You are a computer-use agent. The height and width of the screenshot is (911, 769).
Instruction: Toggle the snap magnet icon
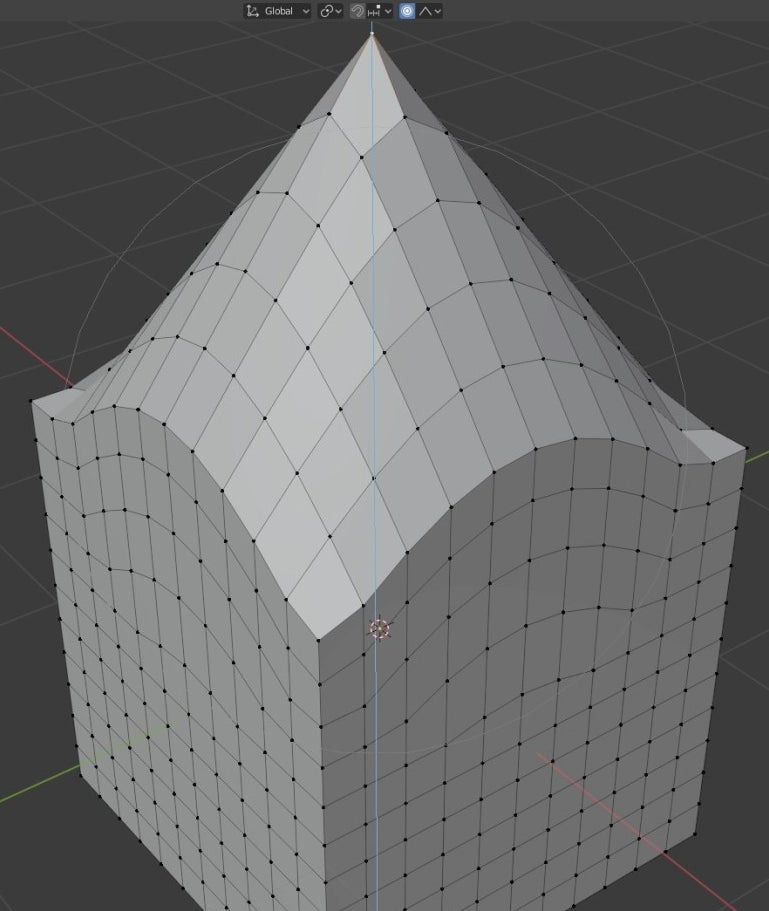coord(357,11)
